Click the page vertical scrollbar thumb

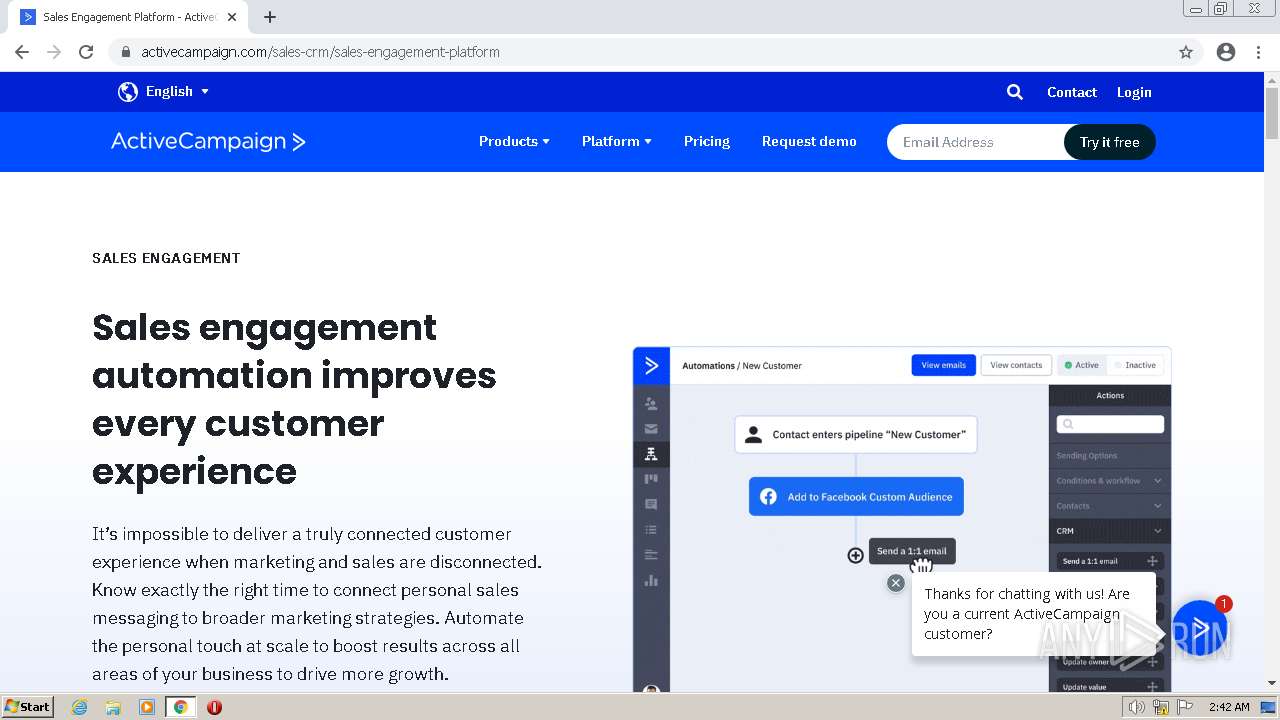point(1271,113)
